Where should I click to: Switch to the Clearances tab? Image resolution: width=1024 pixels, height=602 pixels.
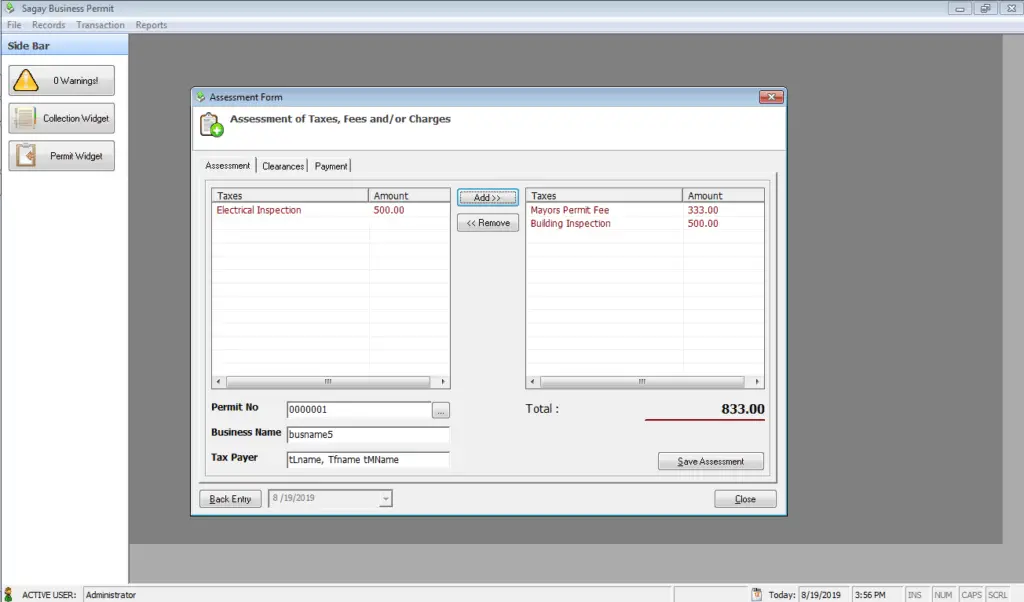pos(282,166)
